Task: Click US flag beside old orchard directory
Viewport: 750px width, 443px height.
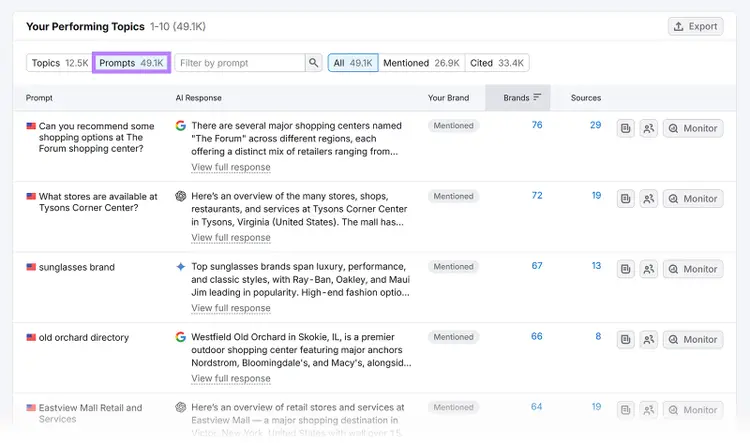Action: [31, 337]
